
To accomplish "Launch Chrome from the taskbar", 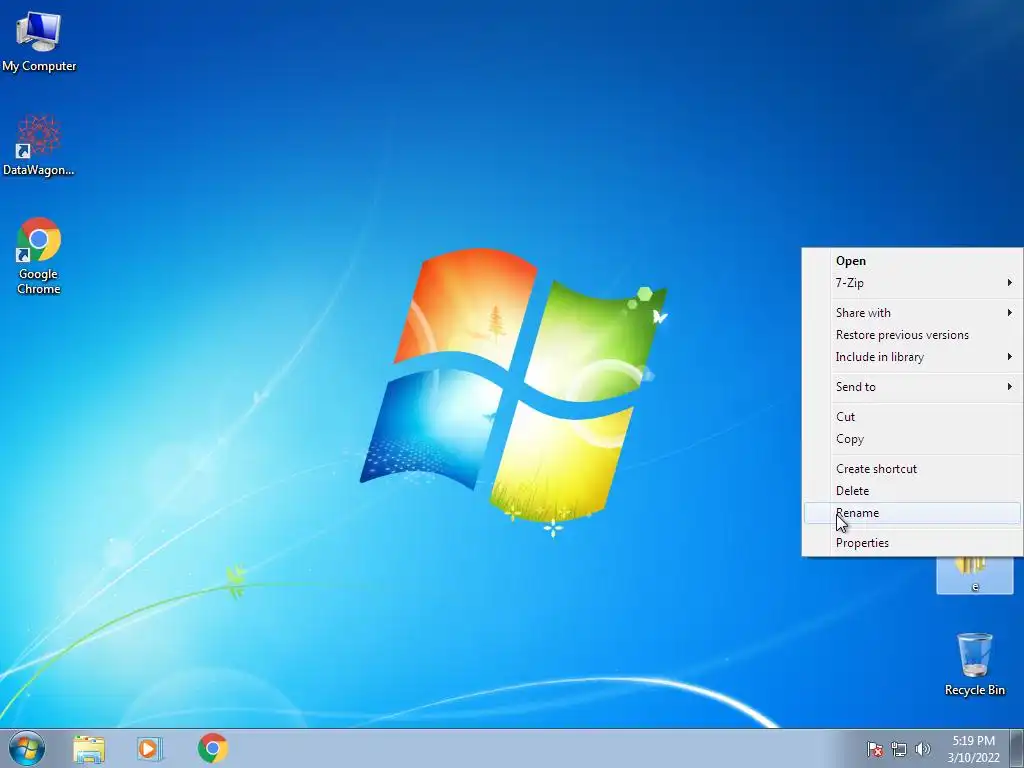I will click(212, 748).
